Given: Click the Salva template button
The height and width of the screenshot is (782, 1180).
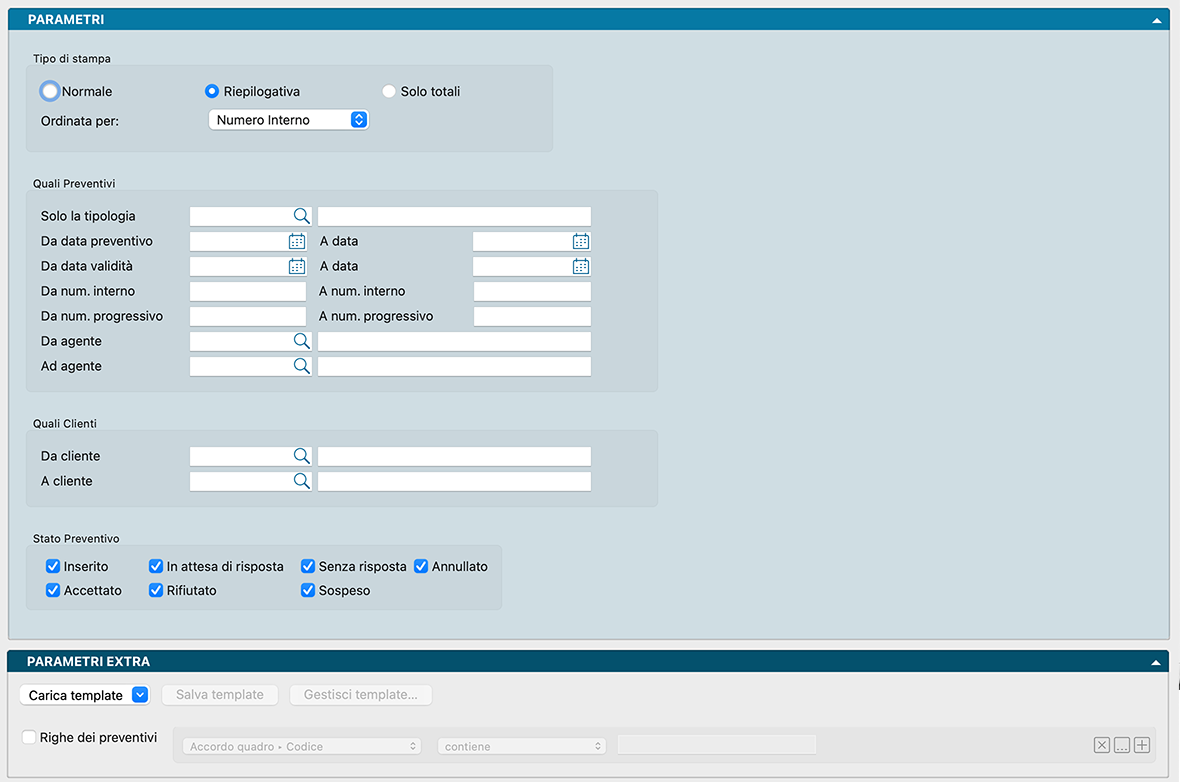Looking at the screenshot, I should coord(220,695).
